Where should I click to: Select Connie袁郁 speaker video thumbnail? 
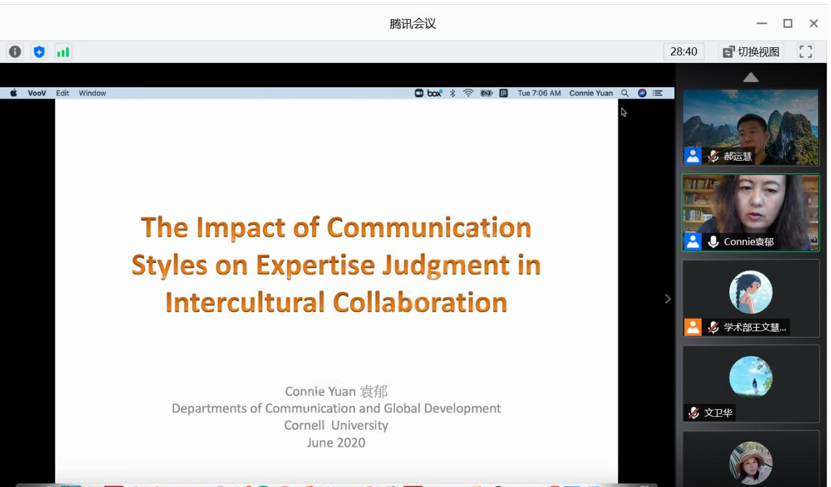[750, 210]
